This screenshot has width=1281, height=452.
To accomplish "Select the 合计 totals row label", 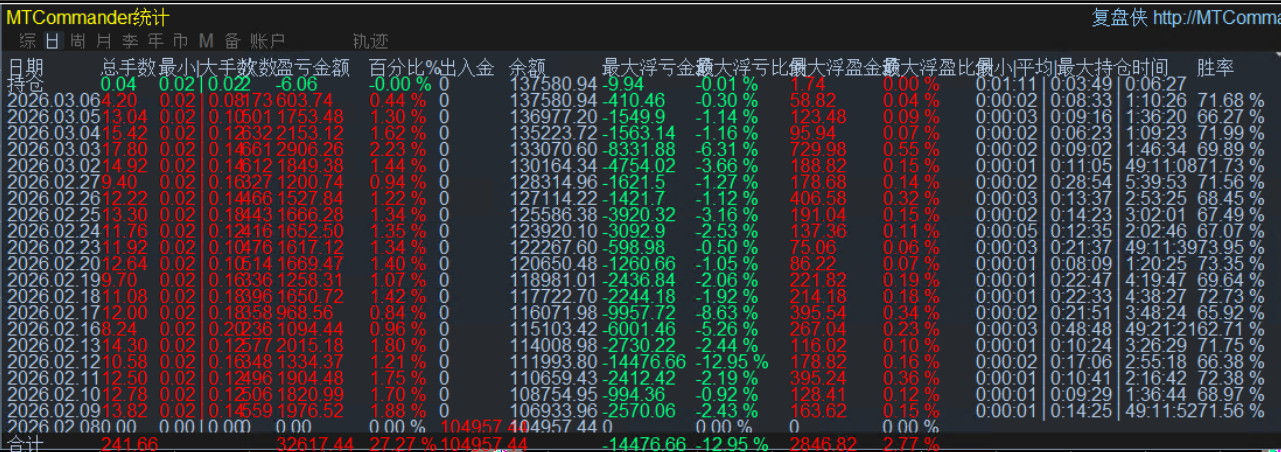I will pyautogui.click(x=26, y=443).
